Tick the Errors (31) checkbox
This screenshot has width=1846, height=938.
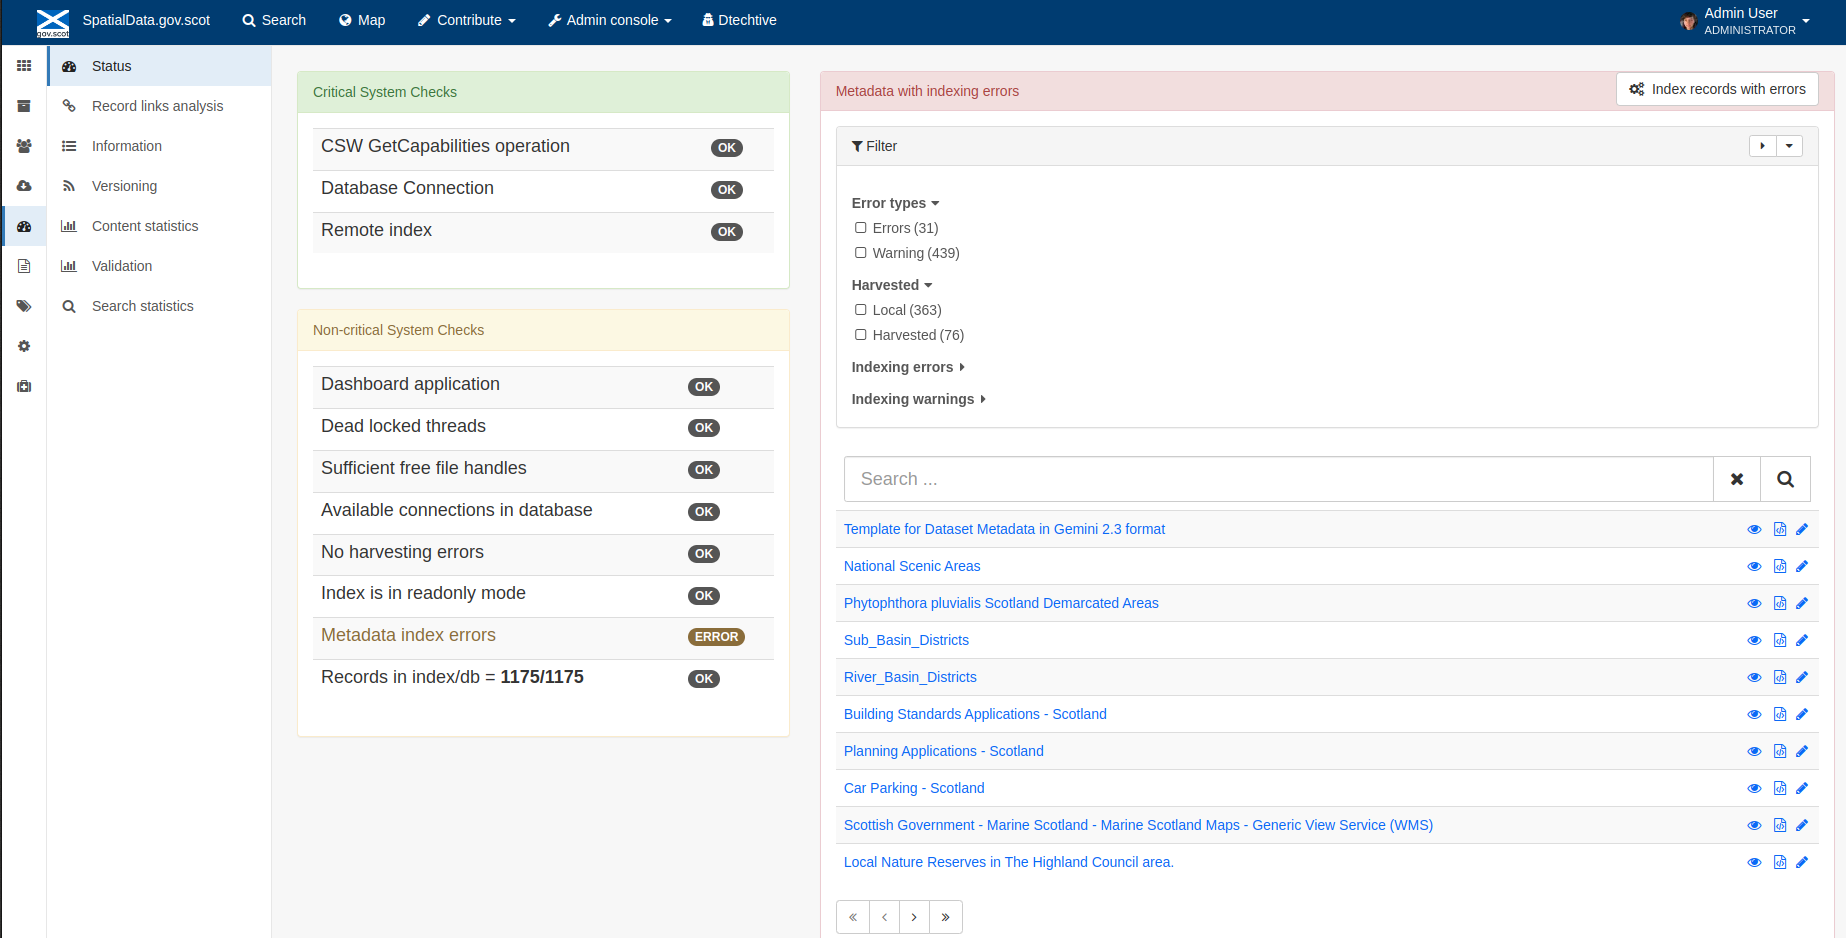point(861,228)
